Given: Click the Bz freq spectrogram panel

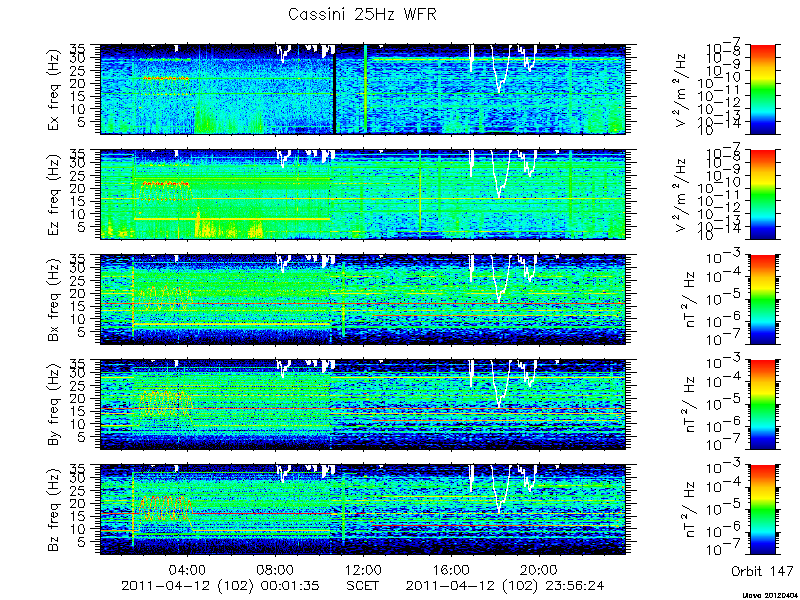Looking at the screenshot, I should 363,510.
